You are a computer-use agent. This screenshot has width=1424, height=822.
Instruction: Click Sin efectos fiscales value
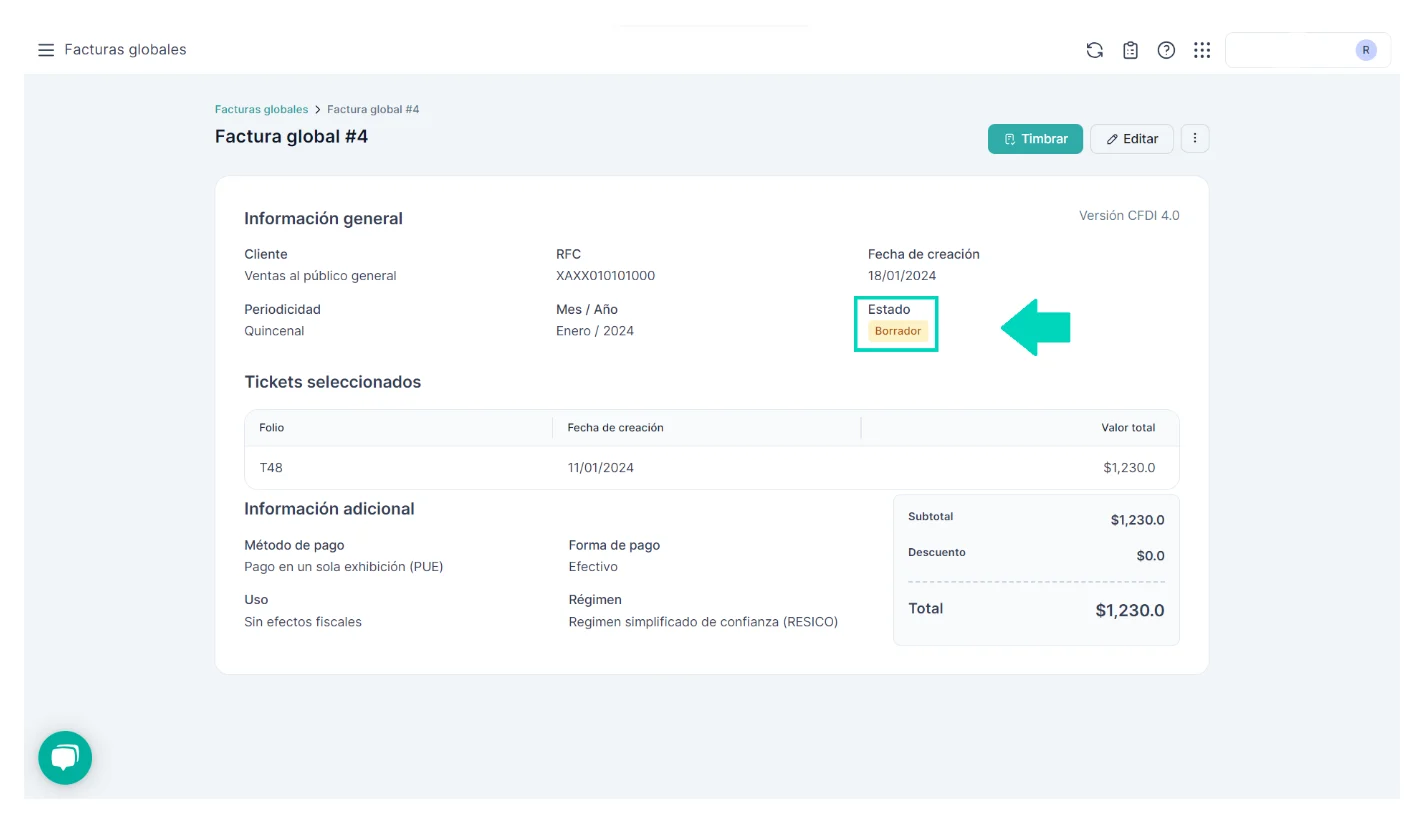(x=303, y=622)
